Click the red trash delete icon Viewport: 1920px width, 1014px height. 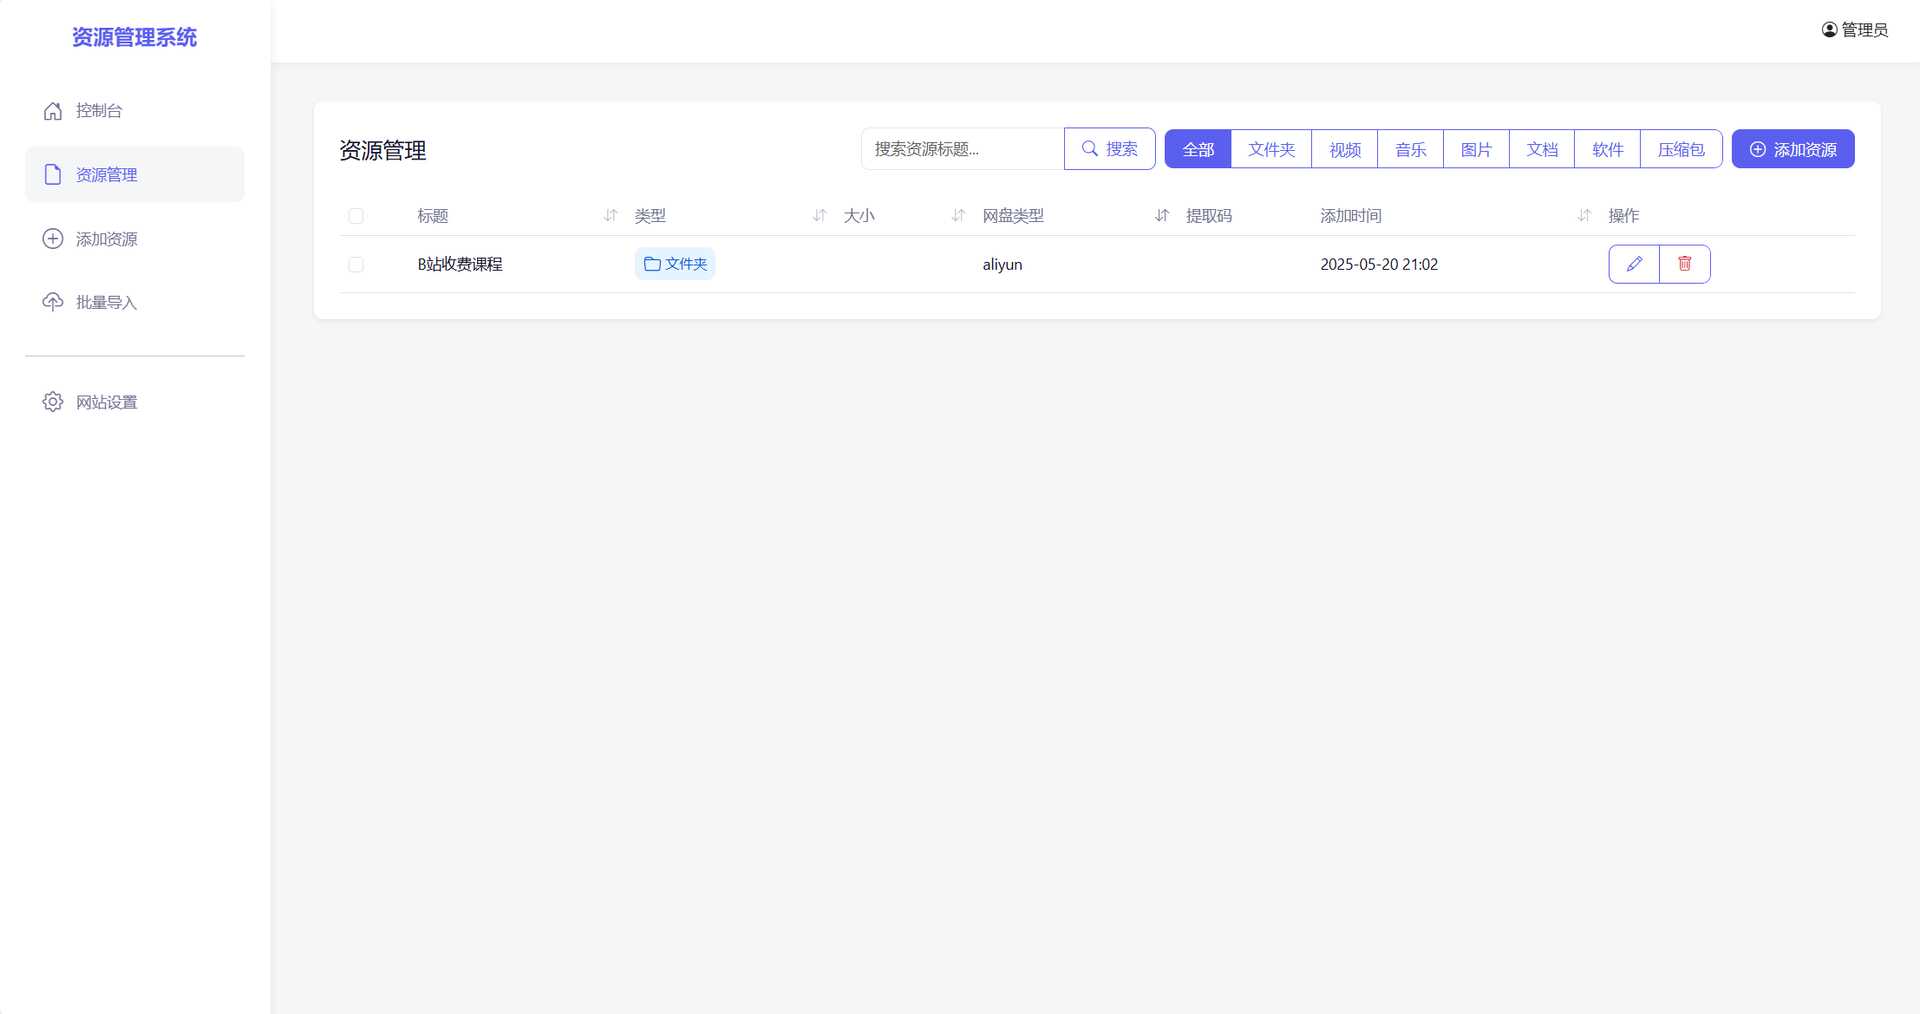pyautogui.click(x=1685, y=264)
